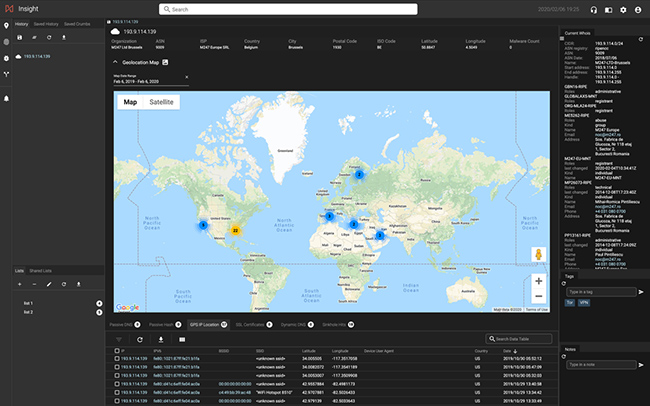Switch map to Satellite view
650x406 pixels.
click(160, 102)
